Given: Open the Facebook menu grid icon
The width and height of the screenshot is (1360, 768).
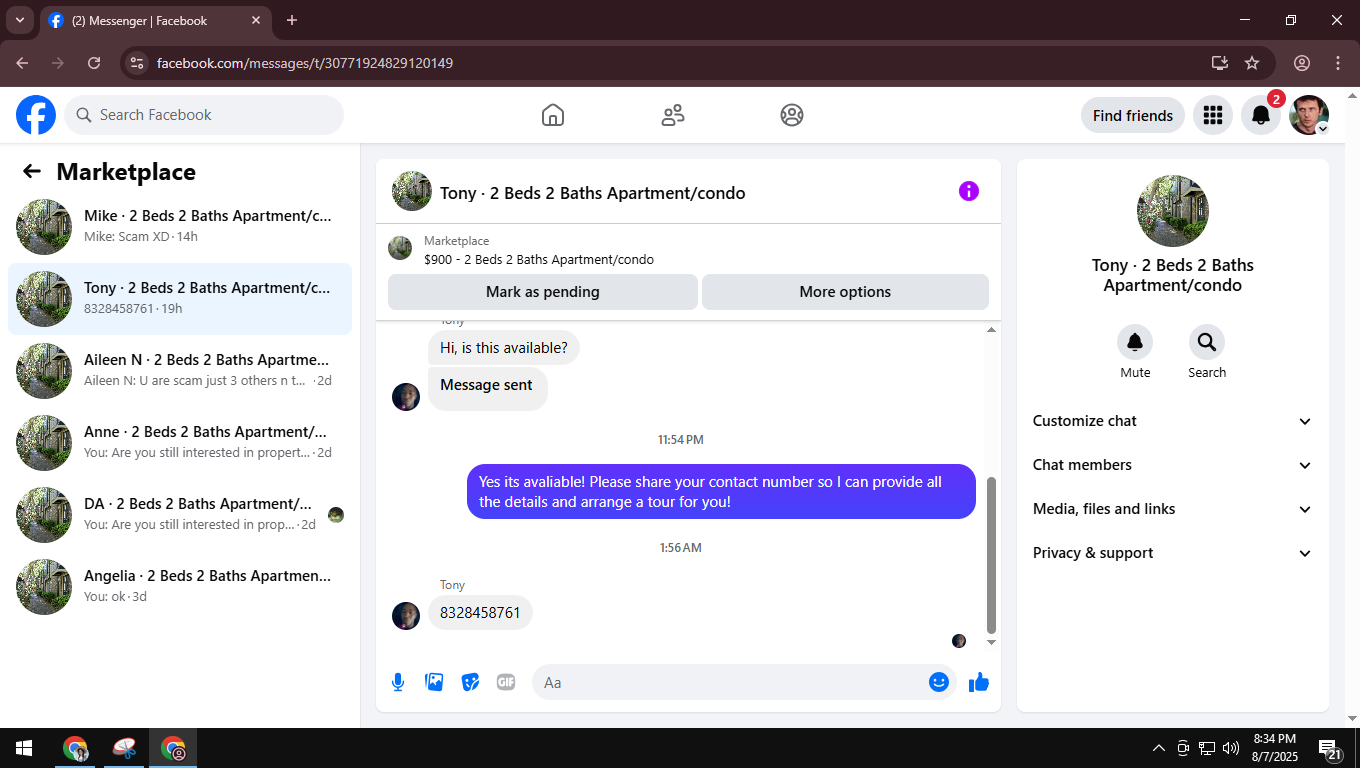Looking at the screenshot, I should pyautogui.click(x=1213, y=115).
